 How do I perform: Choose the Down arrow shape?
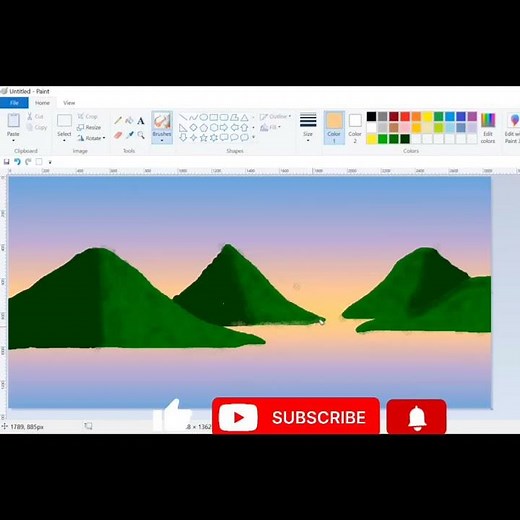[183, 137]
